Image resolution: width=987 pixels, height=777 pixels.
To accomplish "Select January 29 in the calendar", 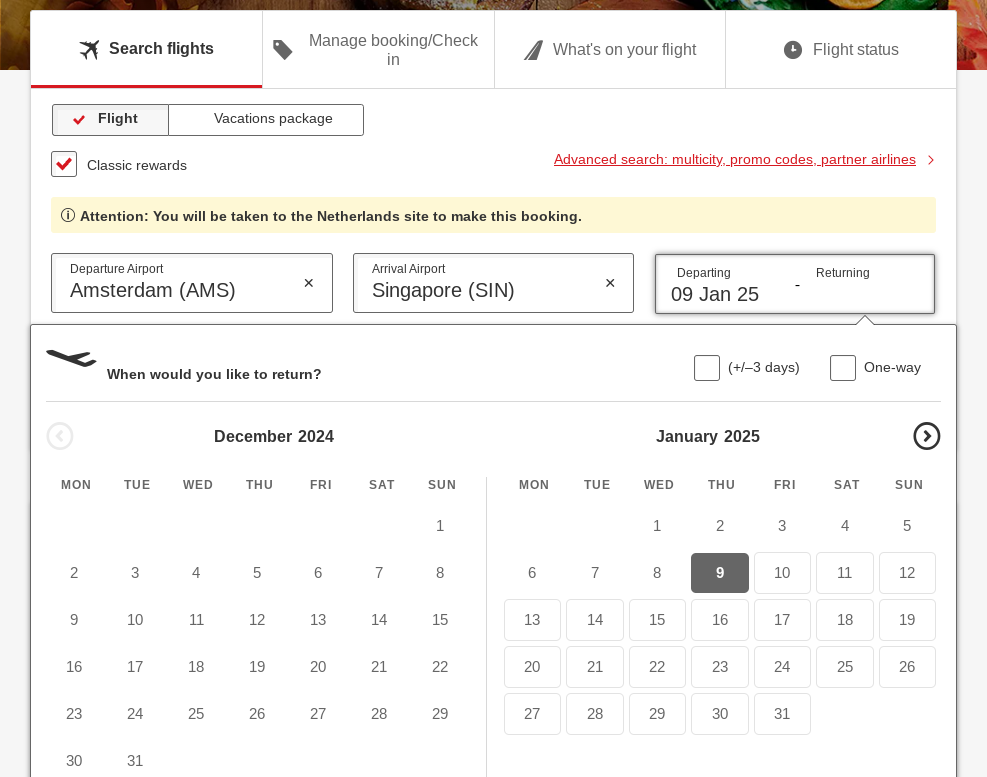I will (657, 714).
